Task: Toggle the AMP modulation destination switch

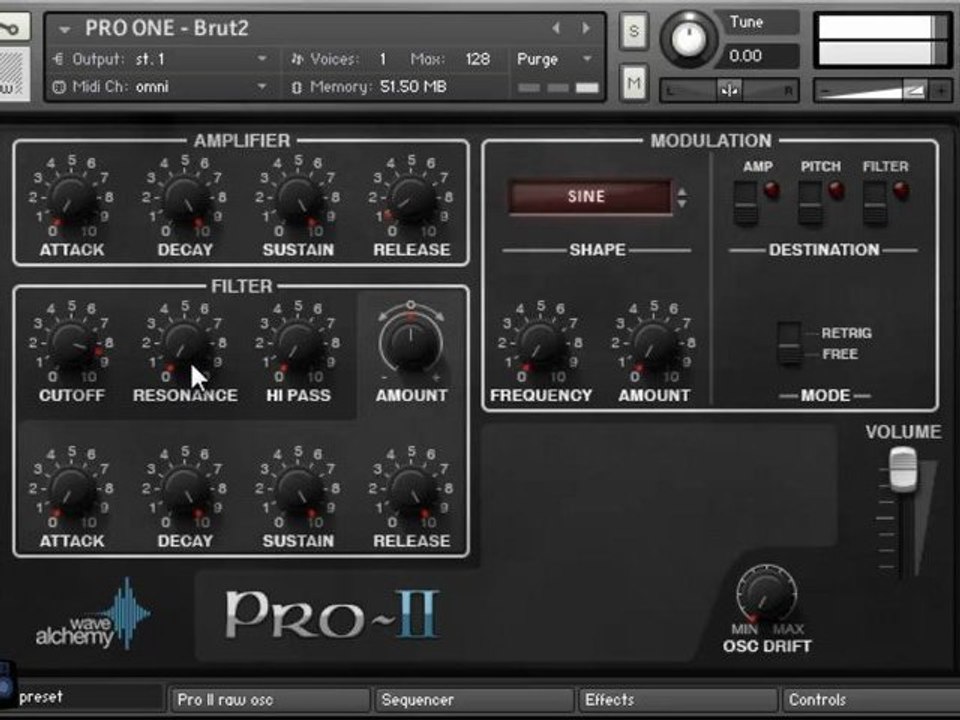Action: 746,202
